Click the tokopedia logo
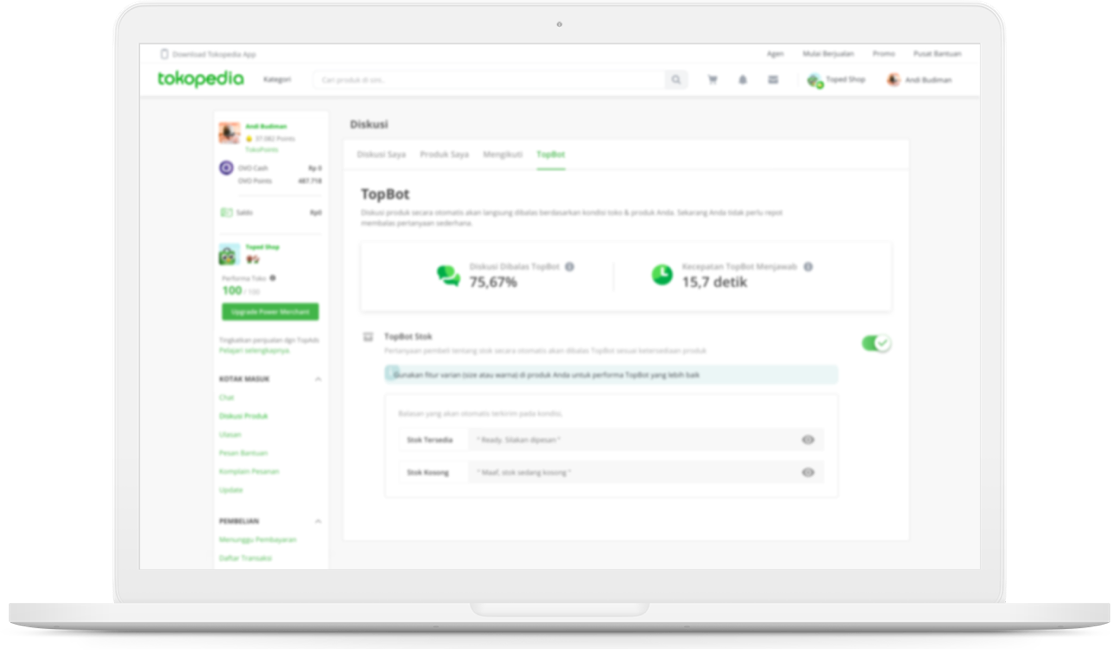The width and height of the screenshot is (1112, 650). pos(201,79)
